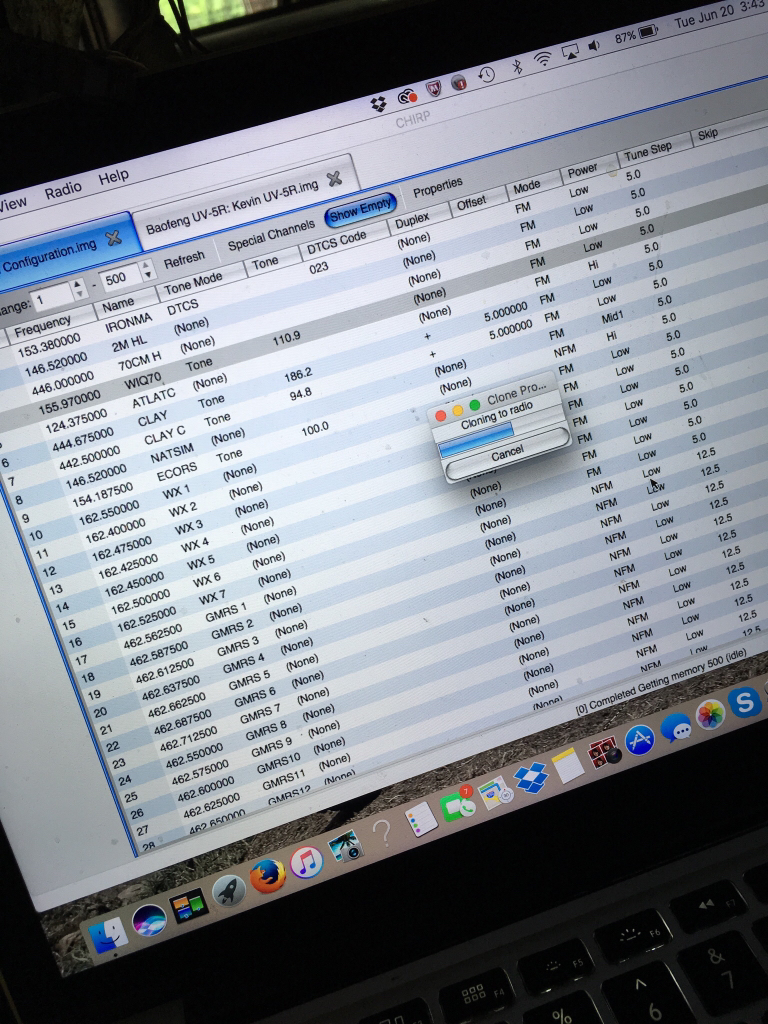Select the IRONMA channel name cell
The height and width of the screenshot is (1024, 768).
(129, 321)
